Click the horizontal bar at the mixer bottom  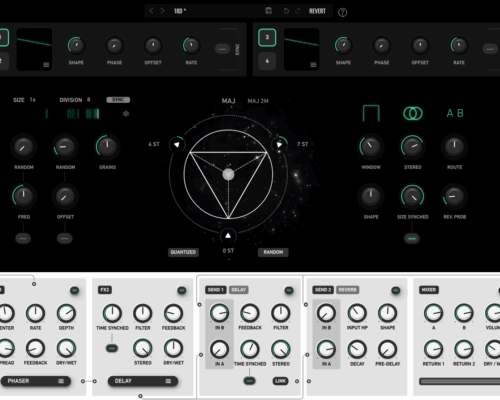(x=459, y=381)
